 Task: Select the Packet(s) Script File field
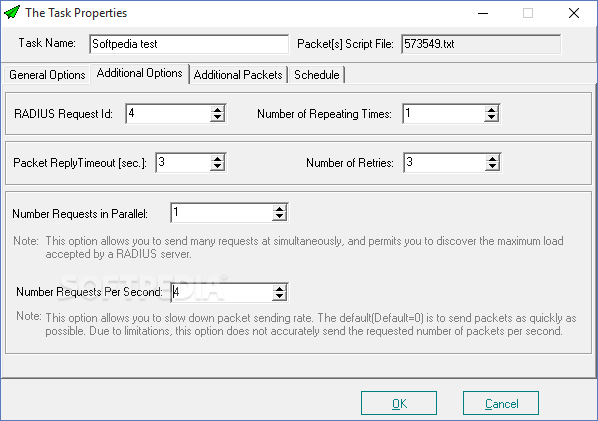pos(481,44)
